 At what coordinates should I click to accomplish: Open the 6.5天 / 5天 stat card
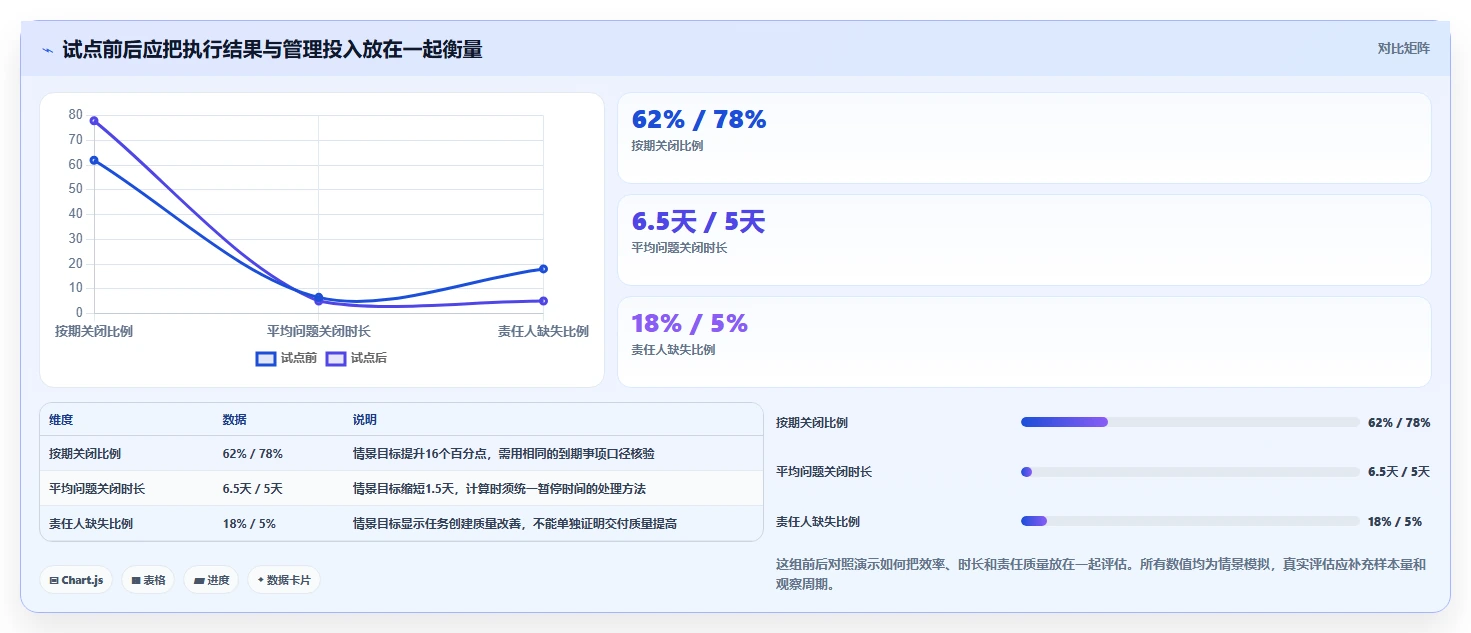click(x=1024, y=240)
